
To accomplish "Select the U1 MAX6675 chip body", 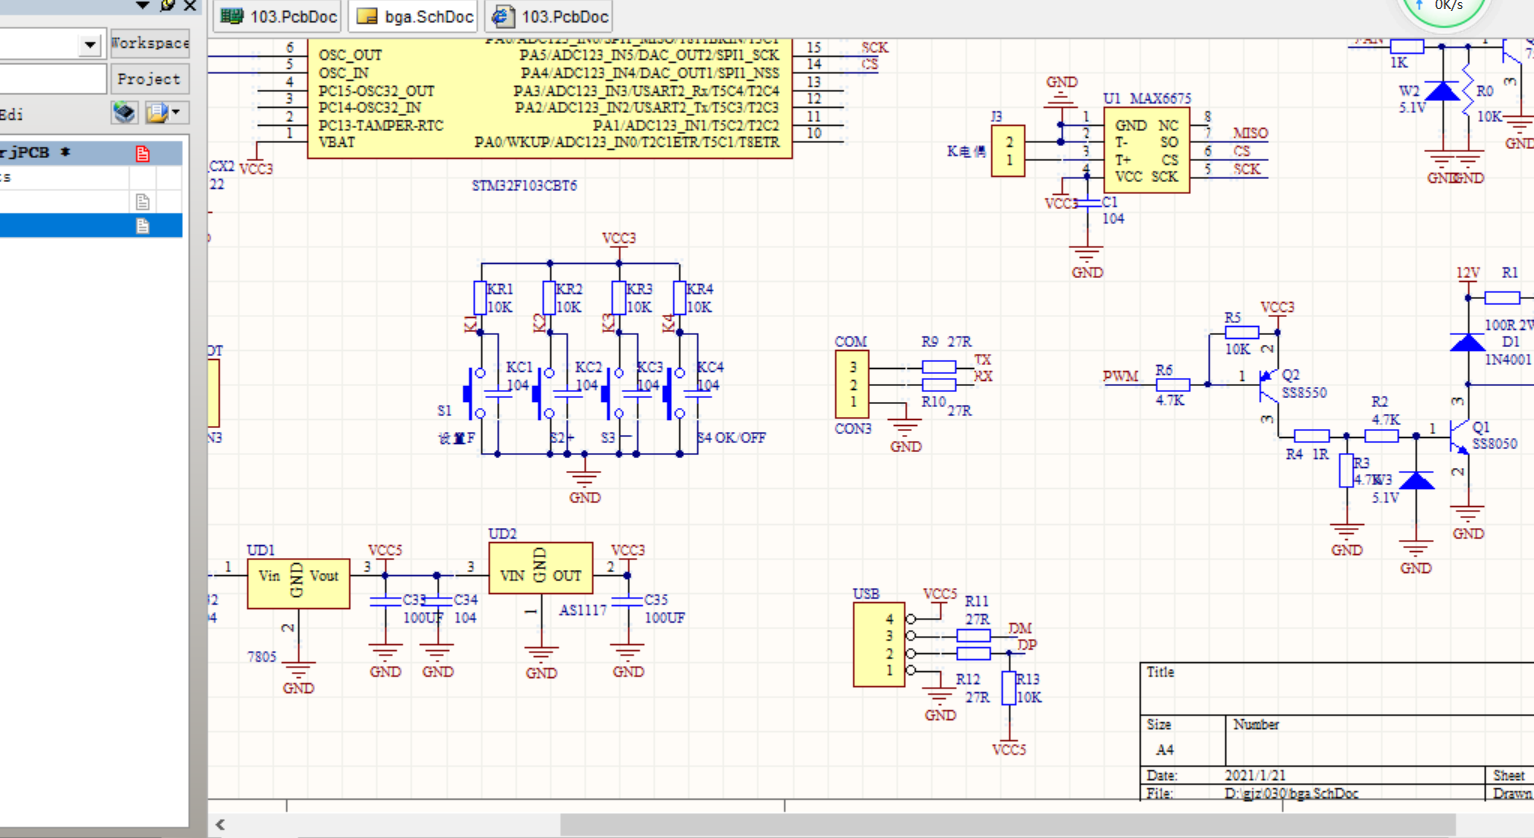I will point(1146,150).
